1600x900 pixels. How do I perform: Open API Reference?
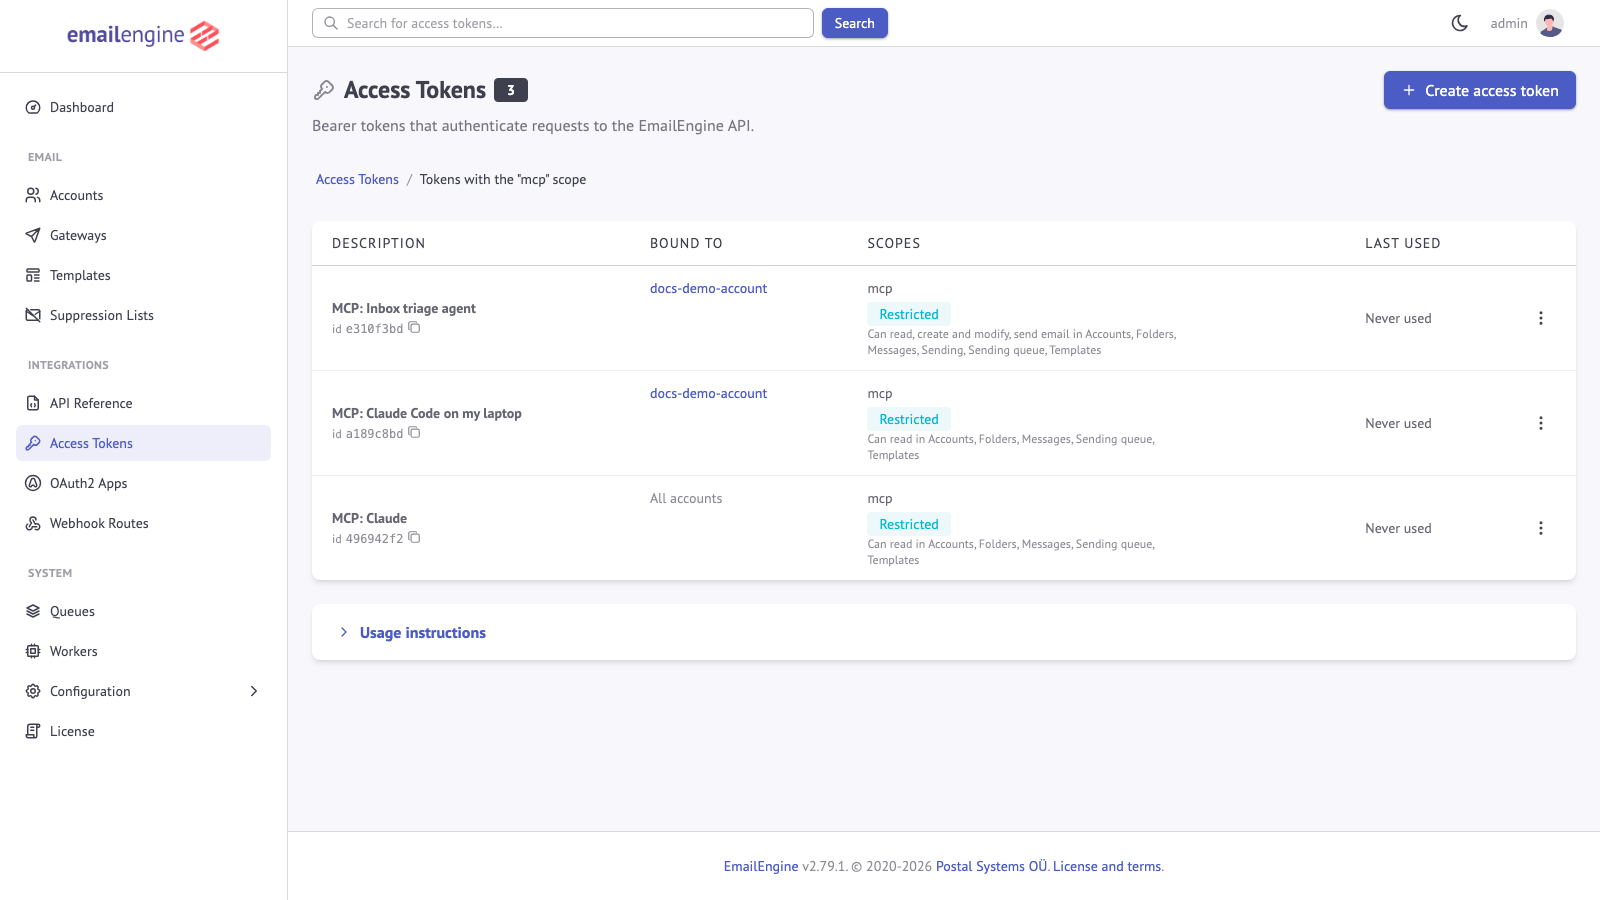pyautogui.click(x=143, y=403)
